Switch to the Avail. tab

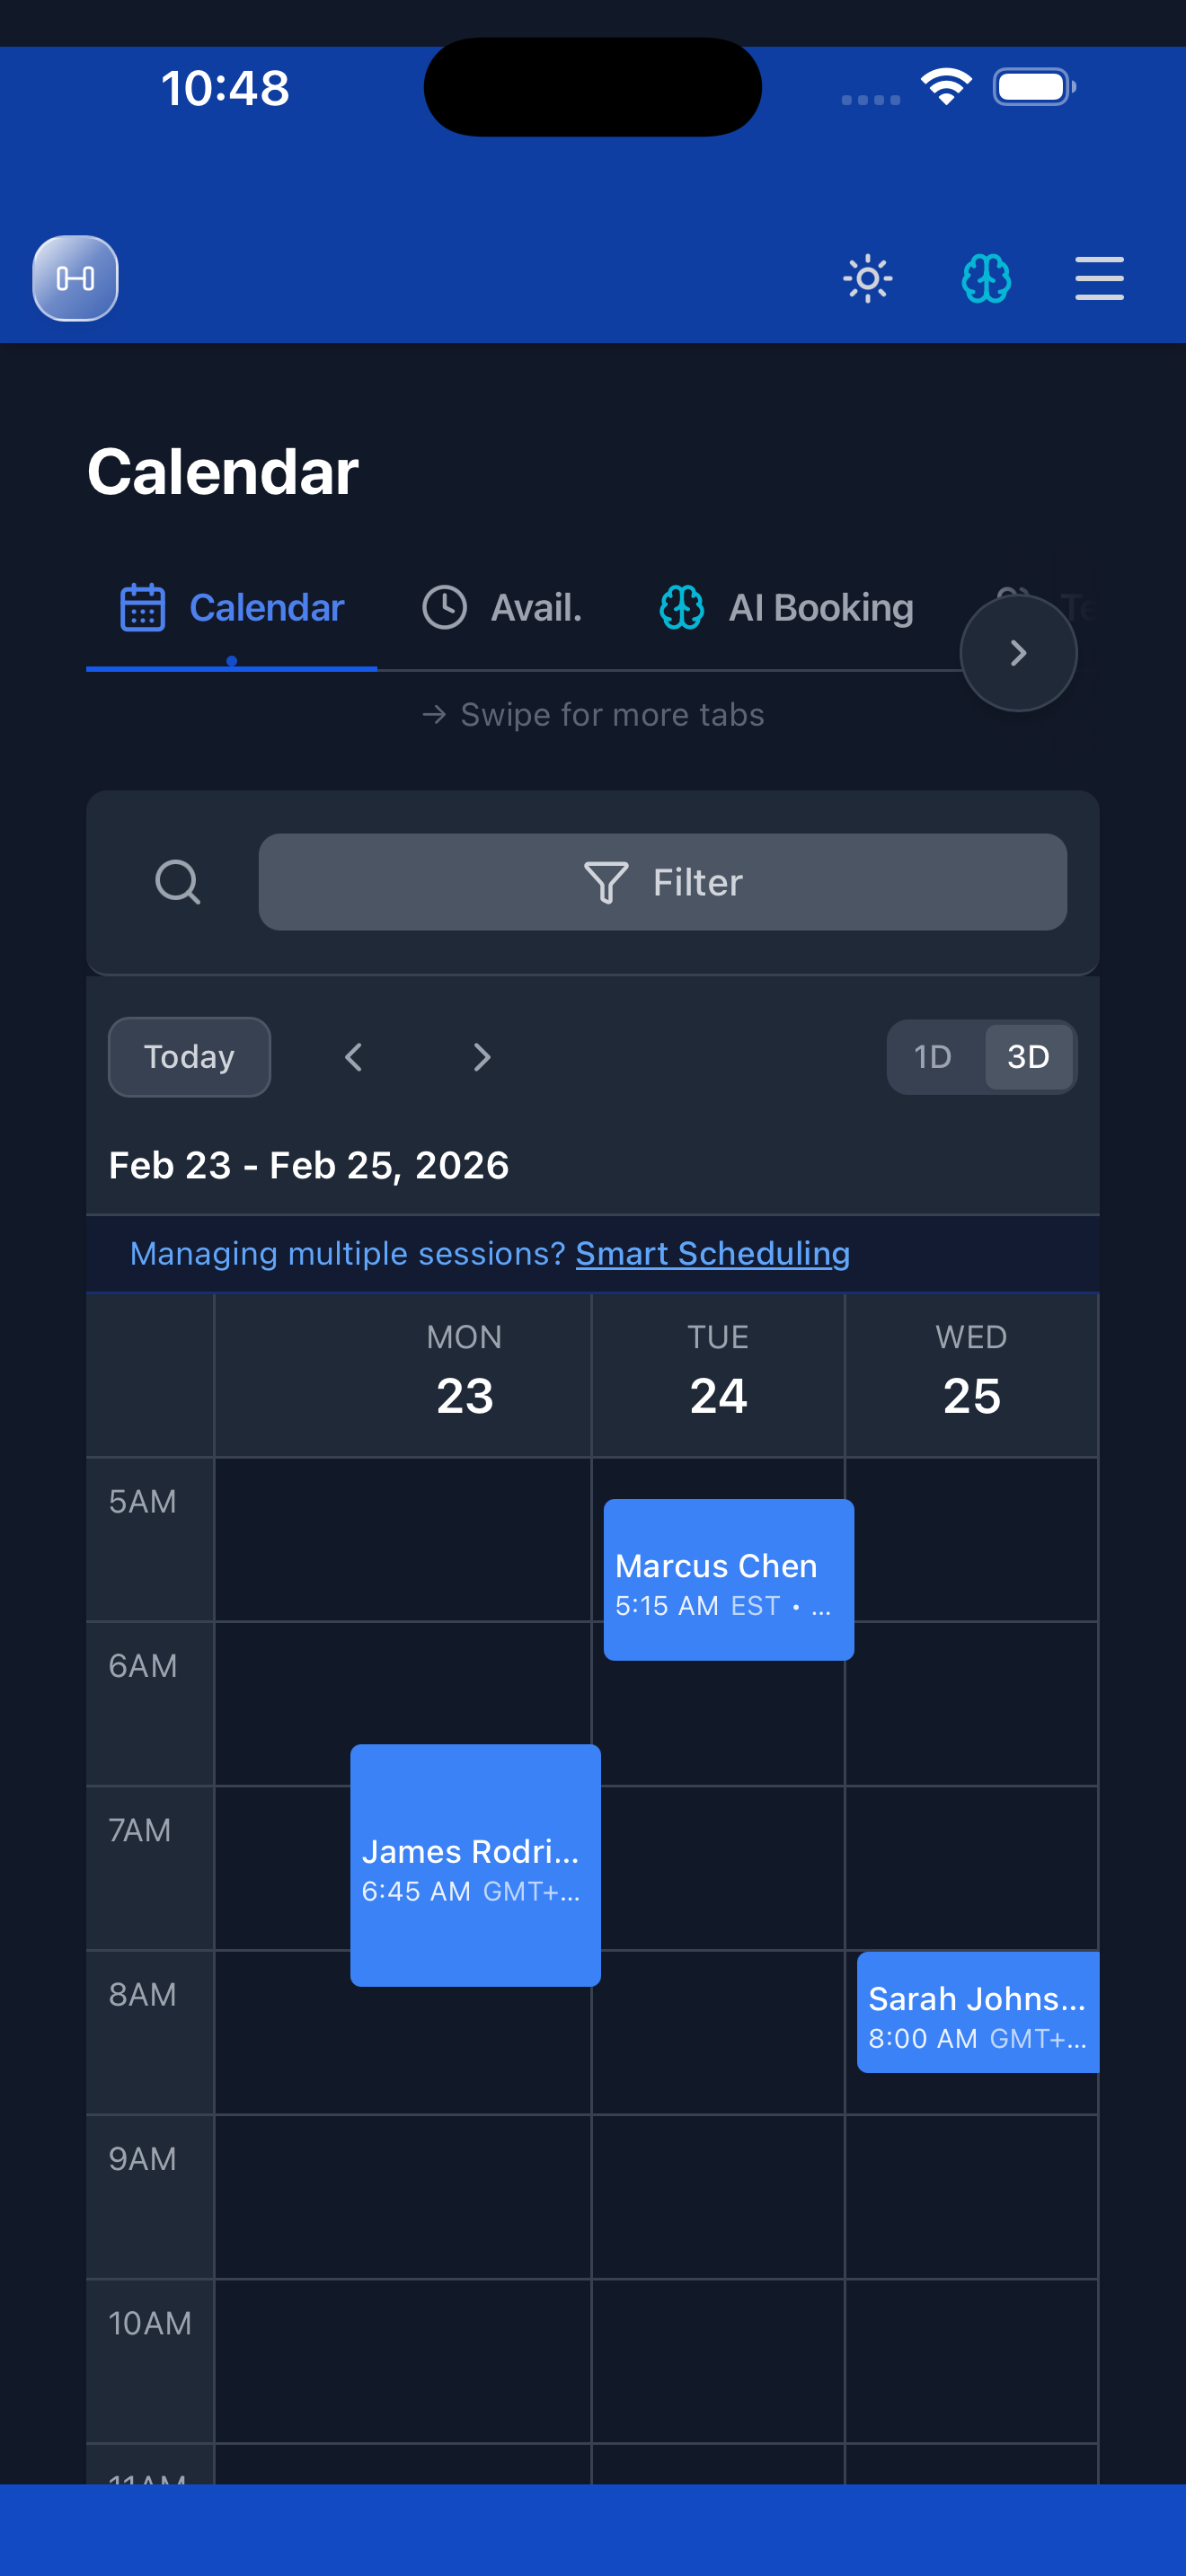[536, 606]
